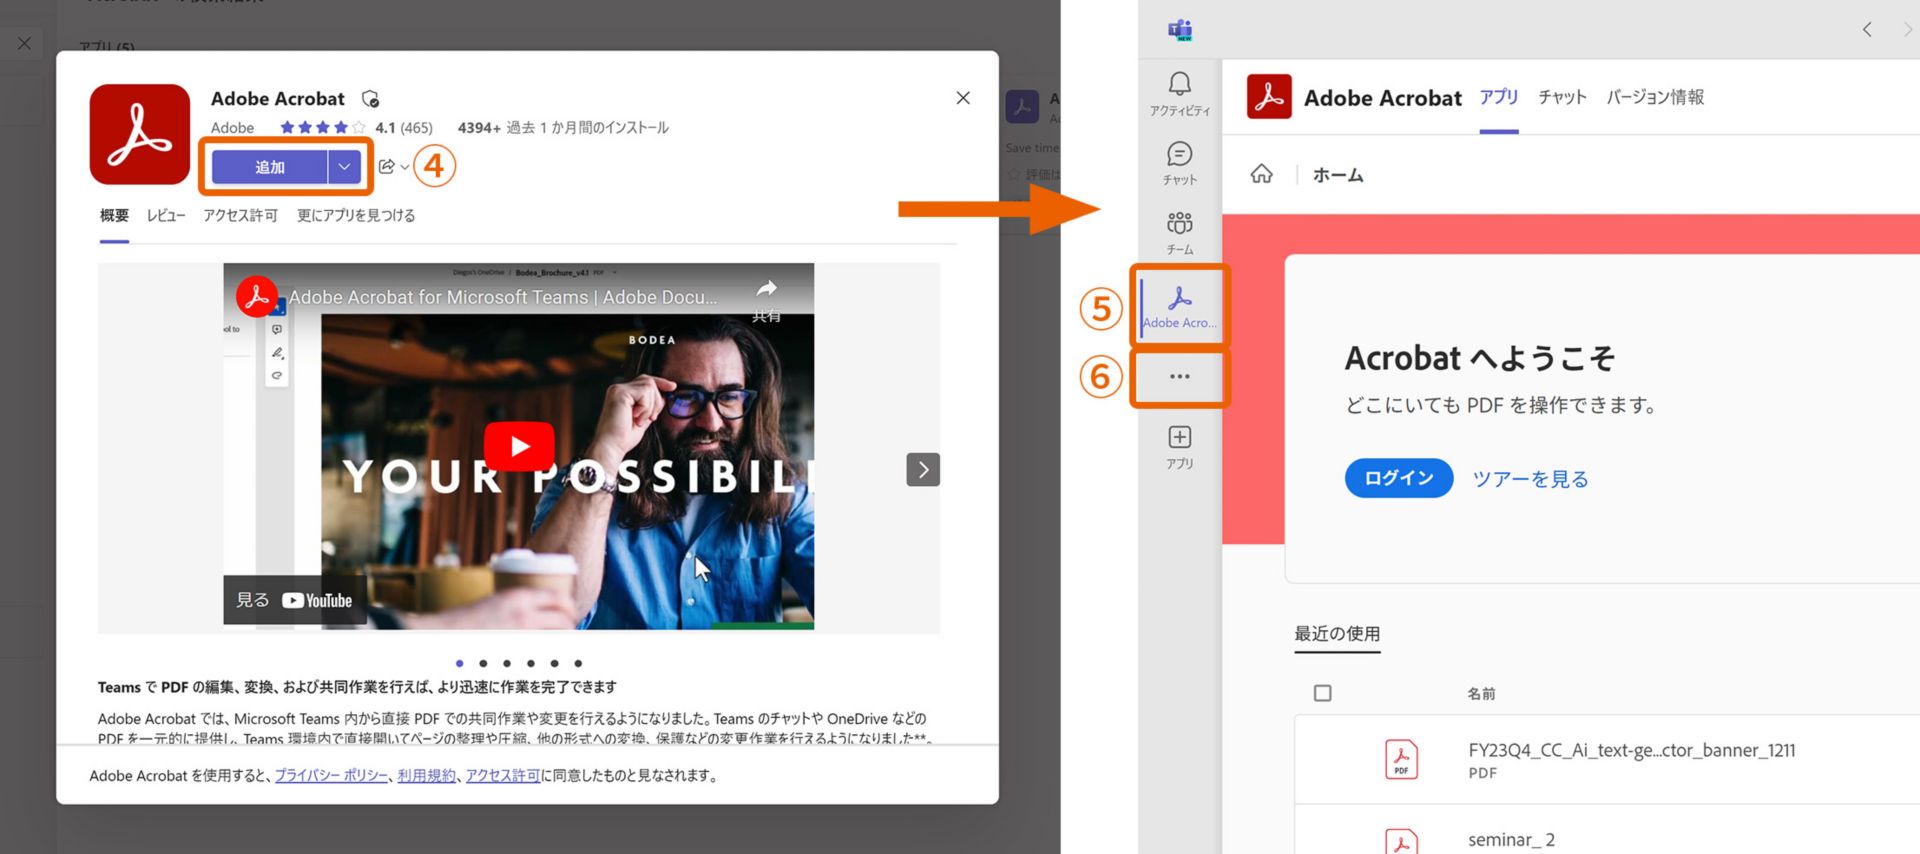Viewport: 1920px width, 854px height.
Task: Open チャット in the Teams sidebar
Action: tap(1180, 164)
